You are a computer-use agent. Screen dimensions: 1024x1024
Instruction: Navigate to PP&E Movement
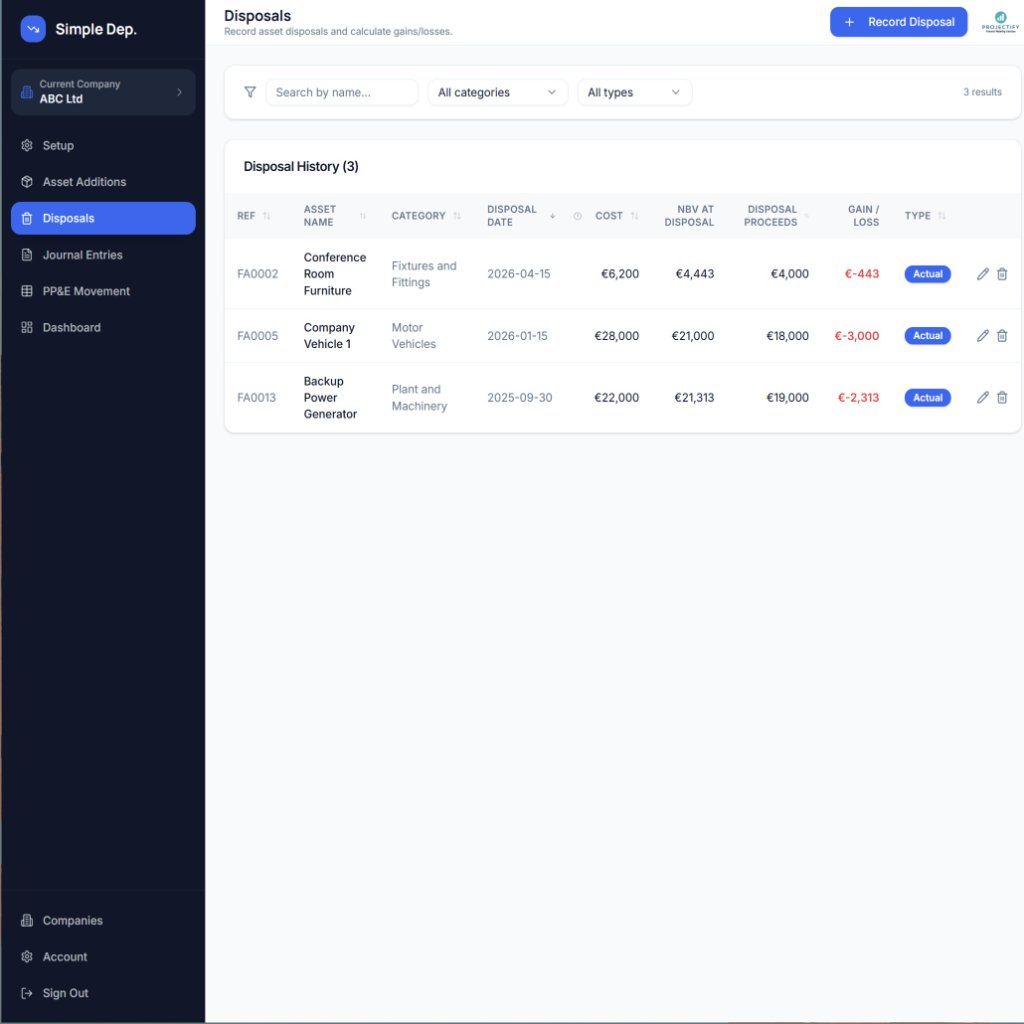click(103, 291)
